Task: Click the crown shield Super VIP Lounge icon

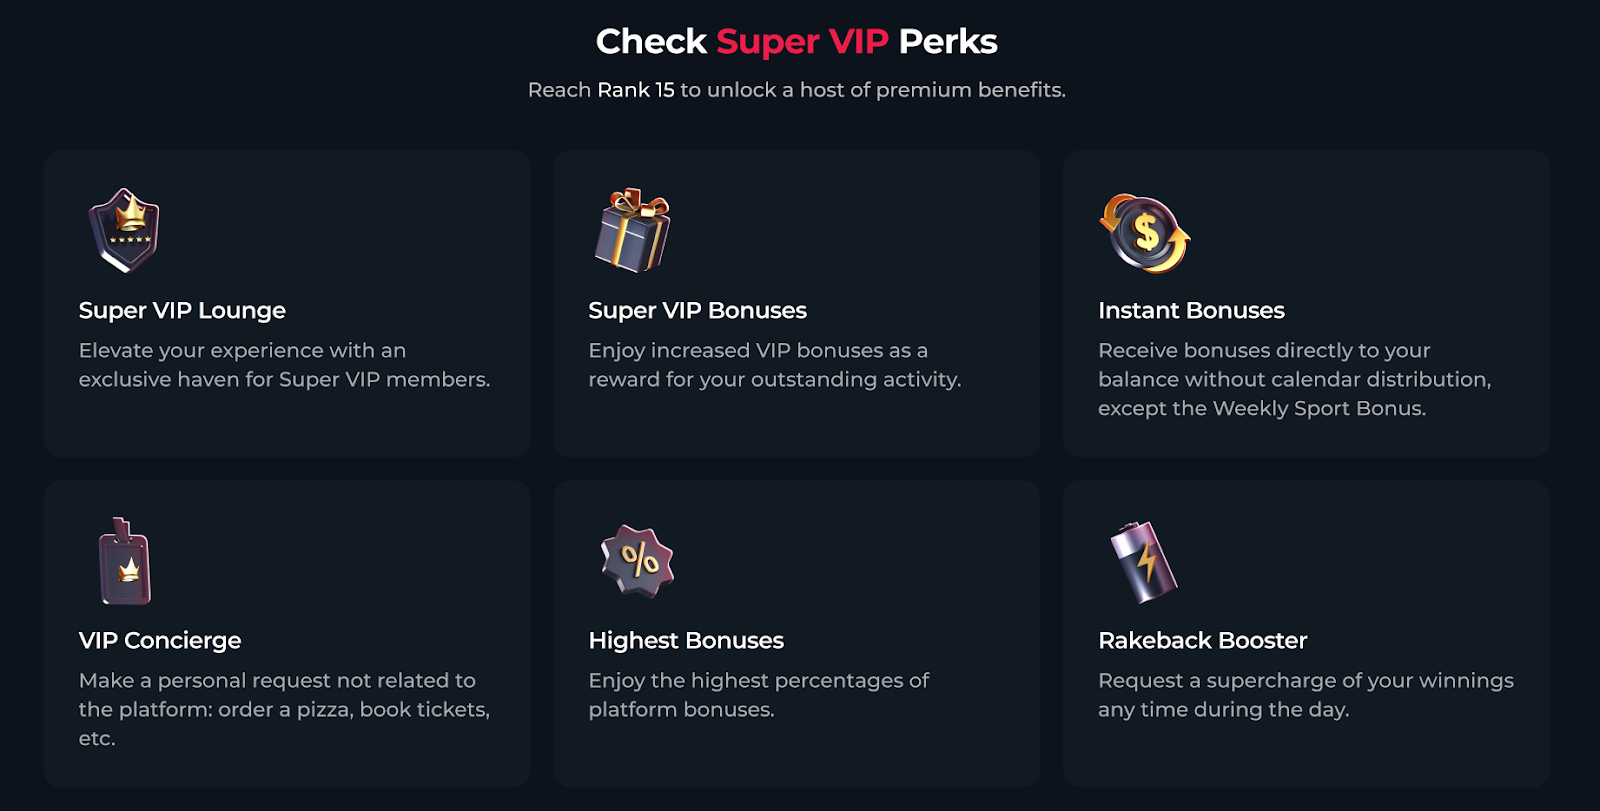Action: (x=124, y=231)
